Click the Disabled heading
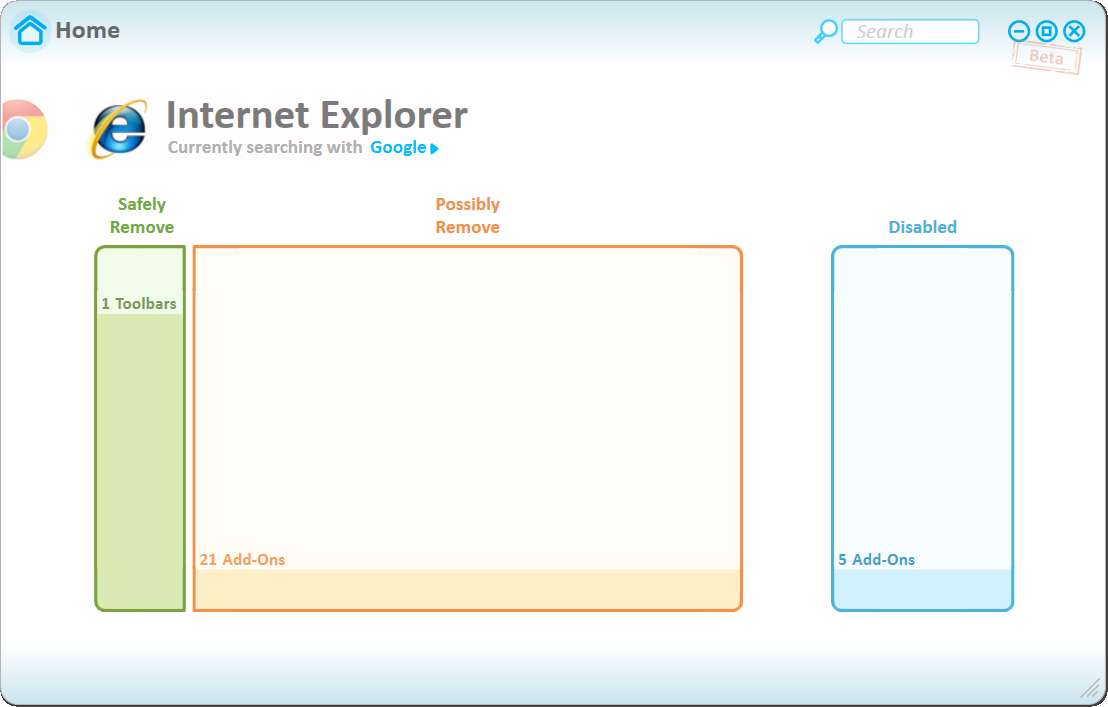The width and height of the screenshot is (1108, 707). pyautogui.click(x=923, y=227)
